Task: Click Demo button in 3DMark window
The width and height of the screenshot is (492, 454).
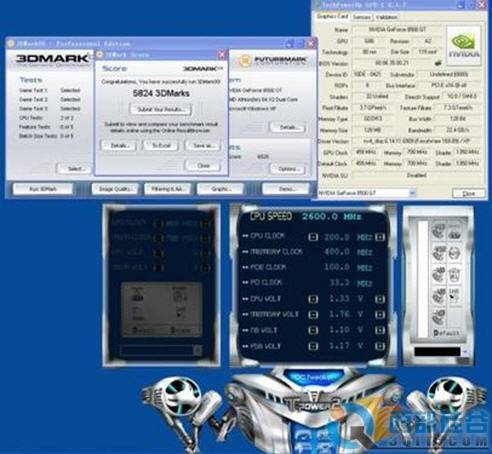Action: point(286,189)
